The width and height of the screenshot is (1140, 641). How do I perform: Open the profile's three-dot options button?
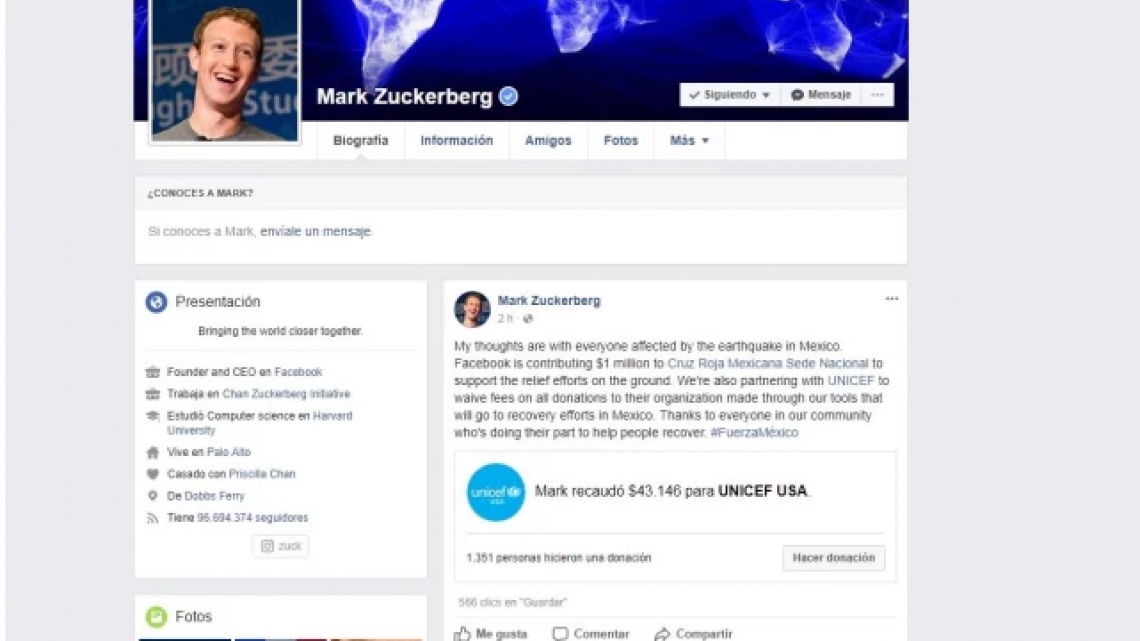pos(878,95)
